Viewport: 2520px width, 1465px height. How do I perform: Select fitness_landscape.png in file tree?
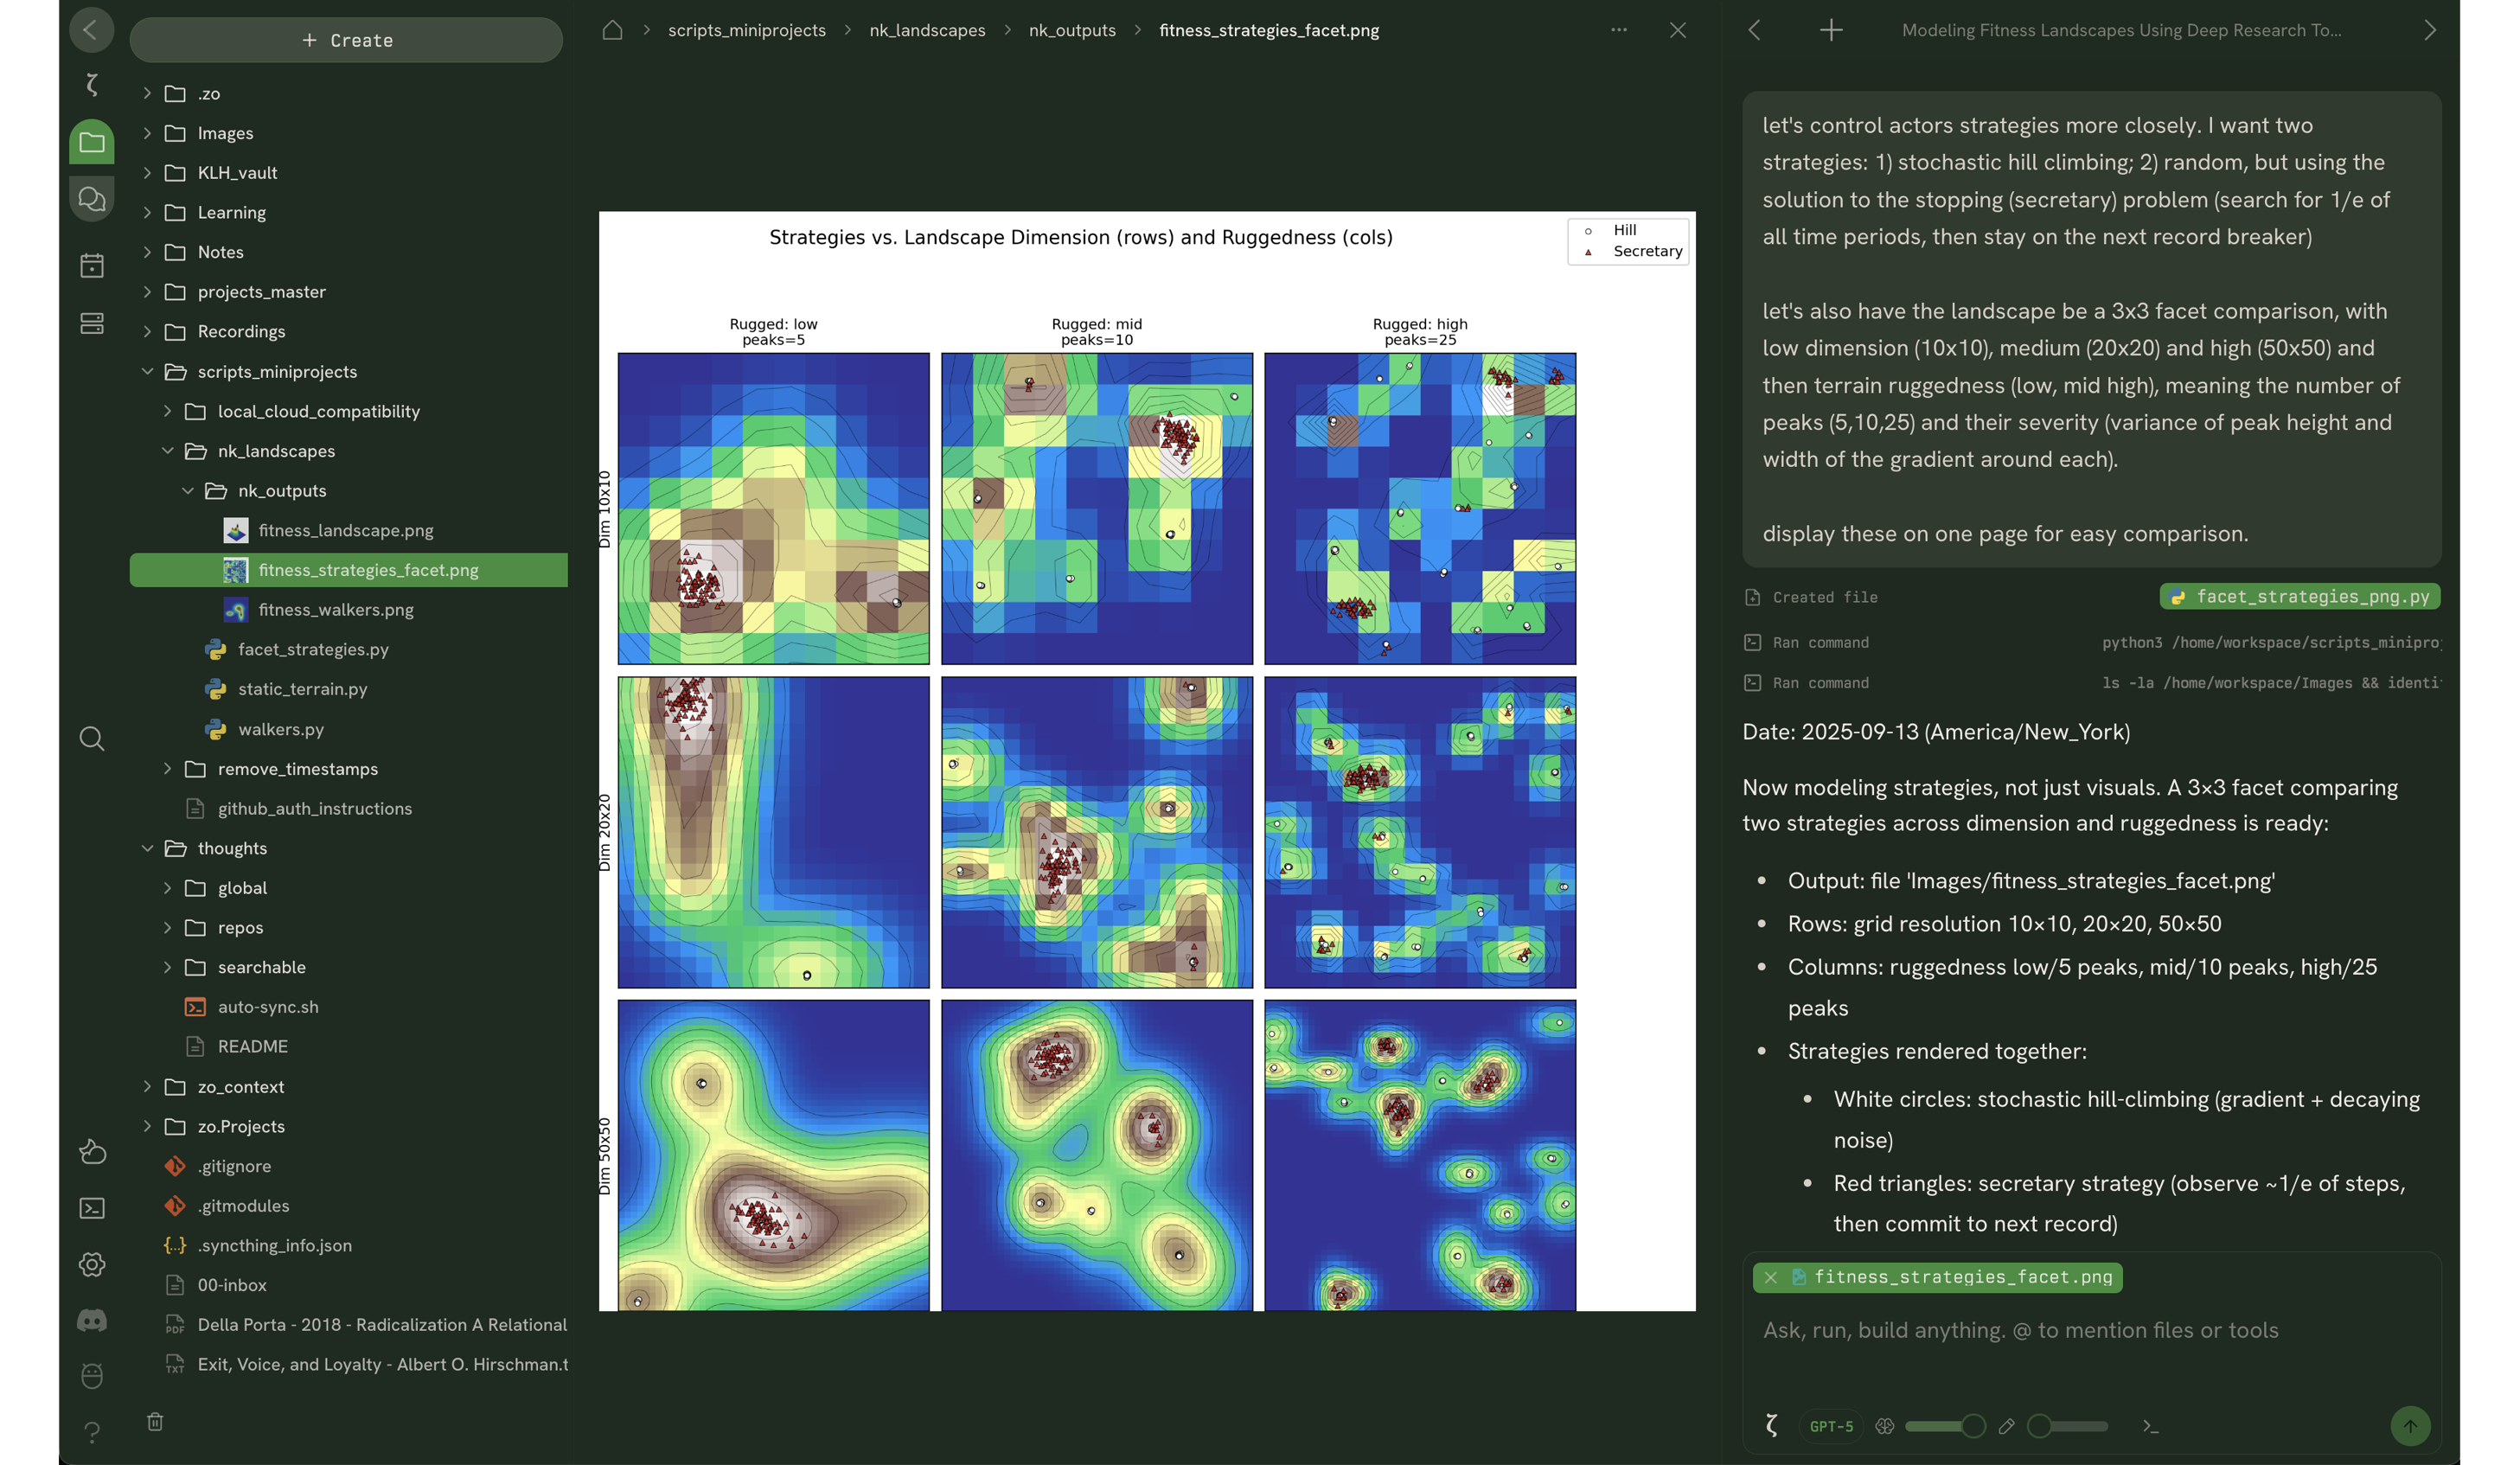346,530
